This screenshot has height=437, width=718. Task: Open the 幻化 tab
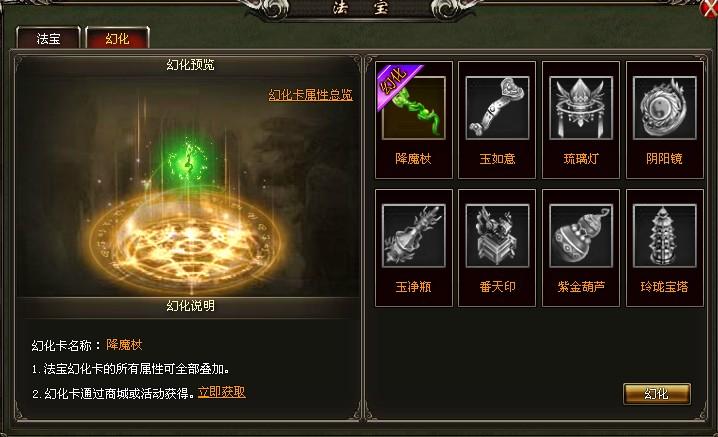[x=117, y=38]
